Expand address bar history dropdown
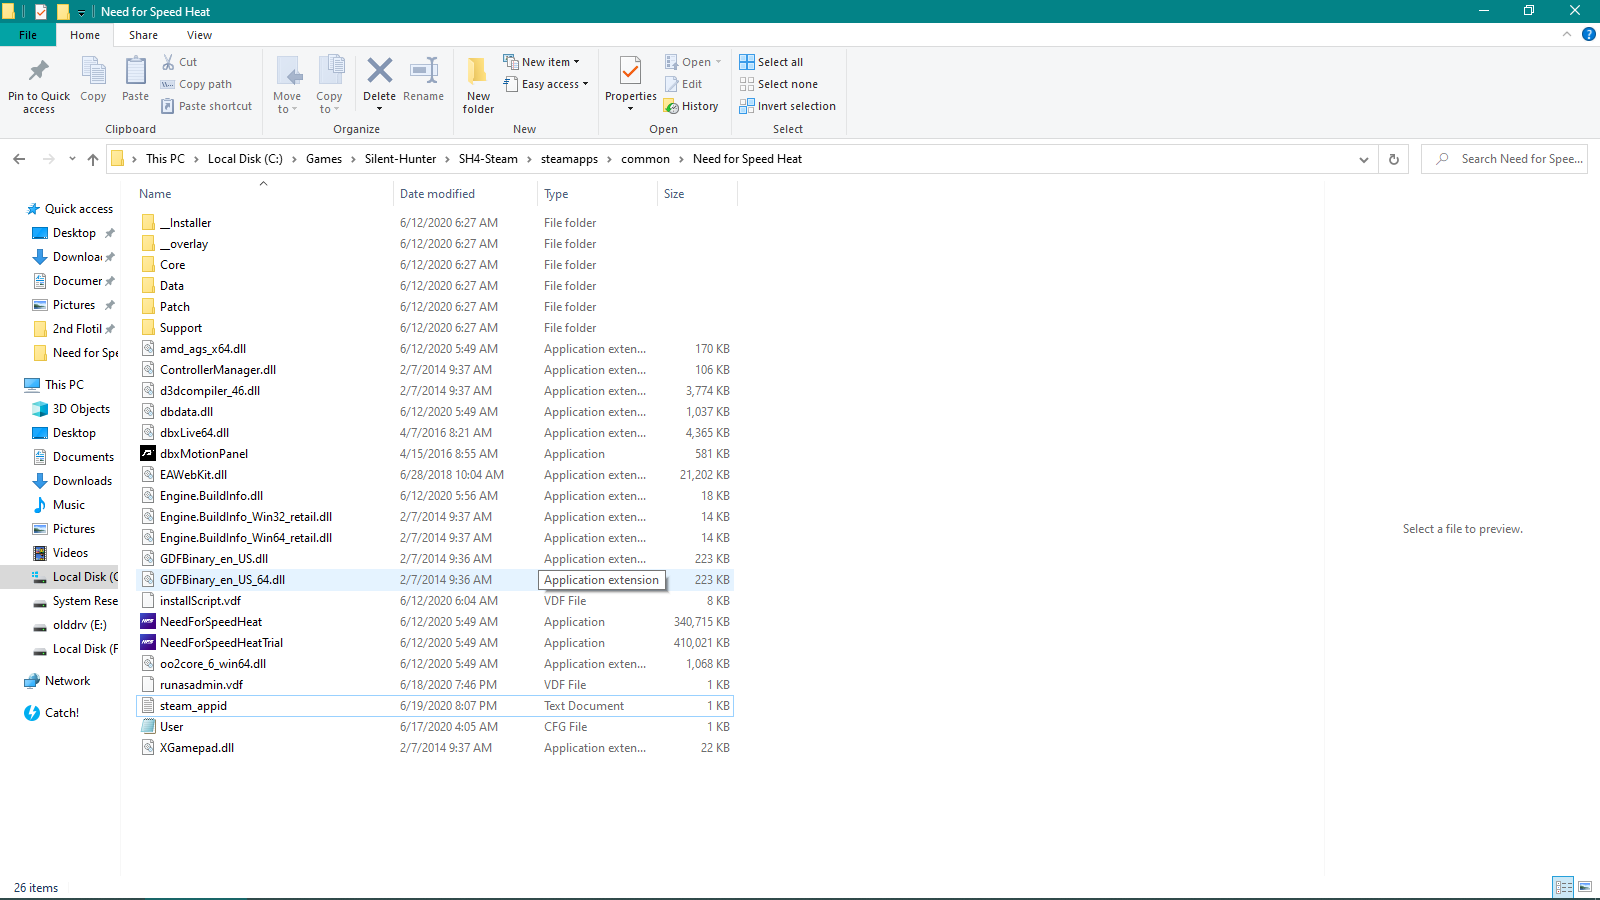The image size is (1600, 900). tap(1363, 159)
